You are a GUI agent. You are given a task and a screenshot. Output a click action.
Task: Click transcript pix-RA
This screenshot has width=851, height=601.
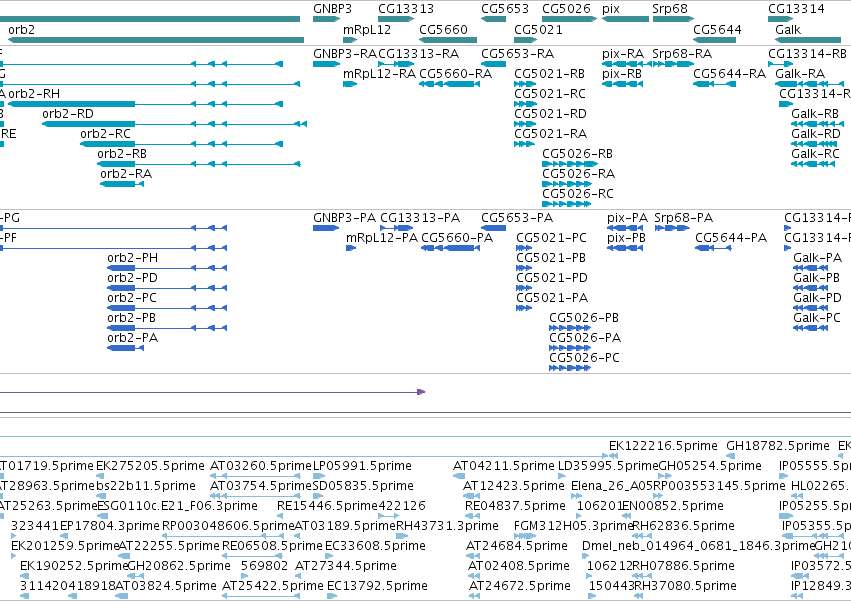click(x=623, y=54)
